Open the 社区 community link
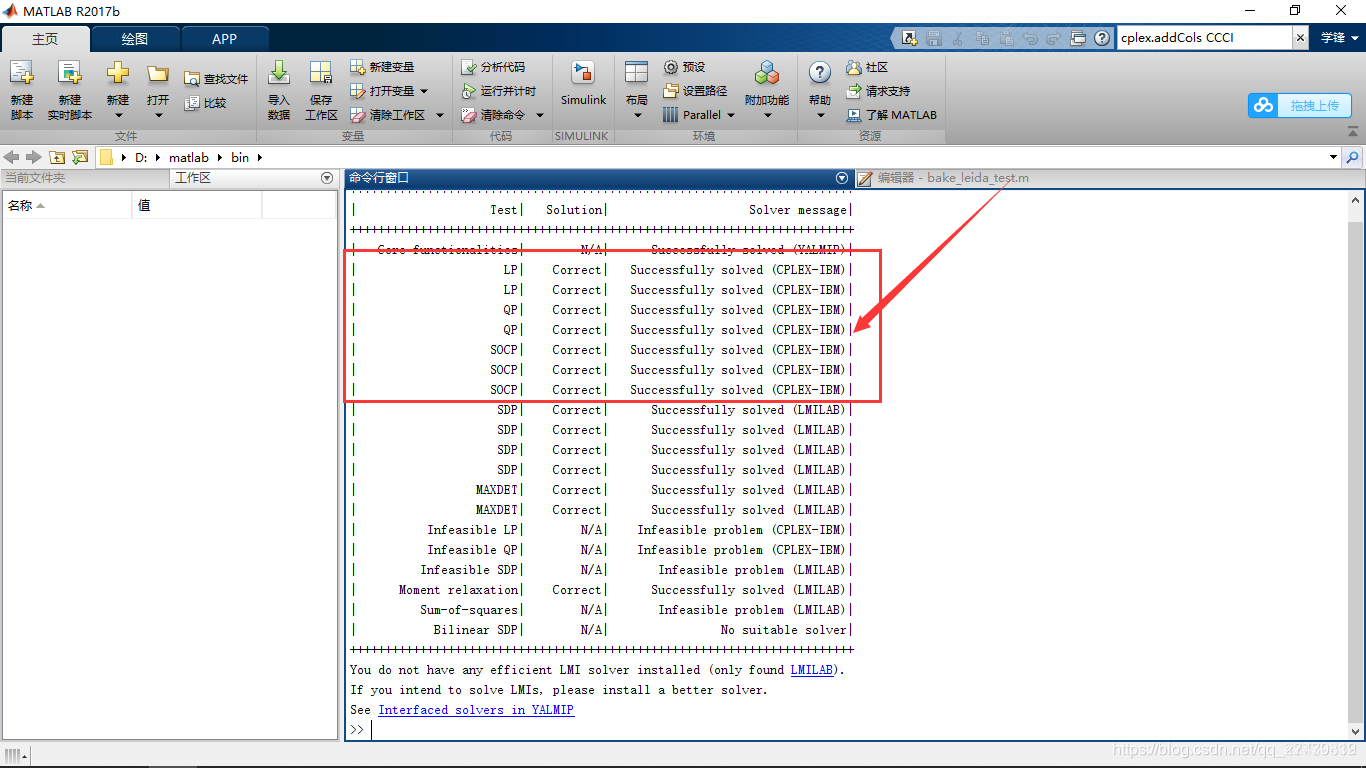 (x=867, y=67)
